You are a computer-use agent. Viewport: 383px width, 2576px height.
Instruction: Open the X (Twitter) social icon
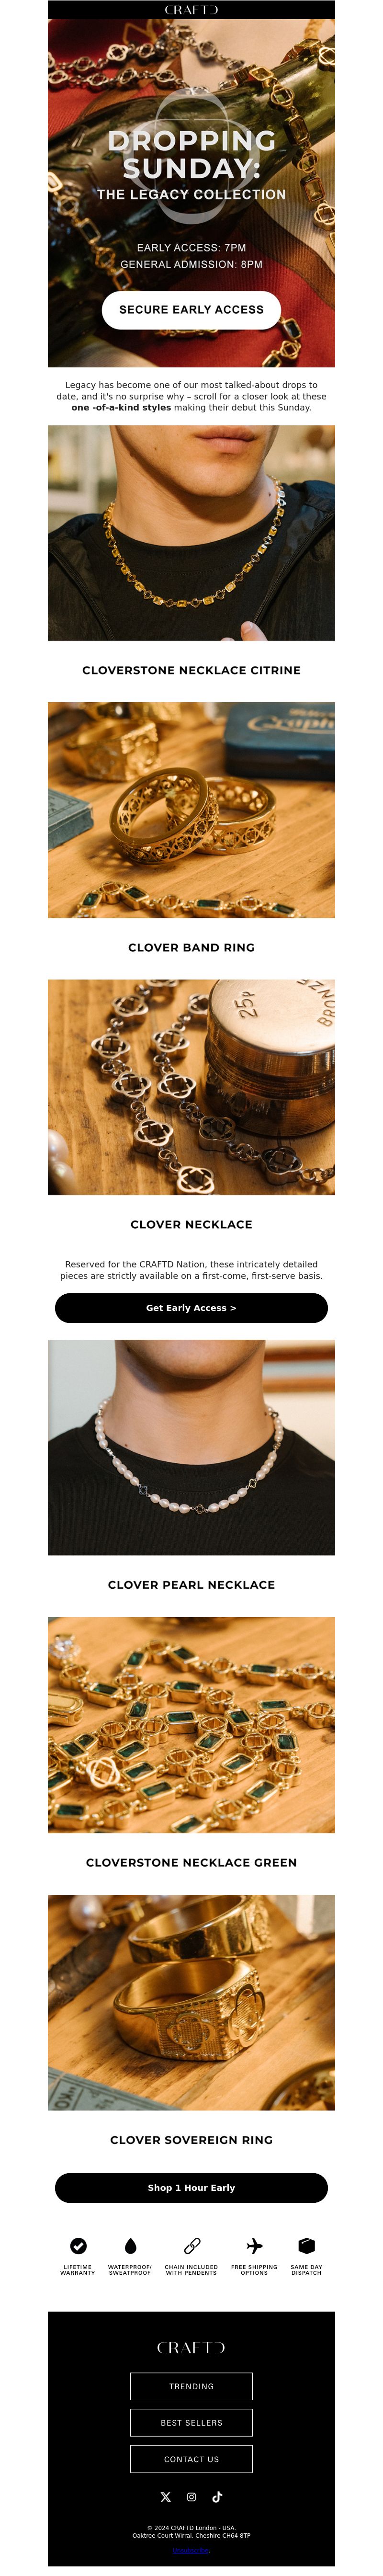click(166, 2496)
